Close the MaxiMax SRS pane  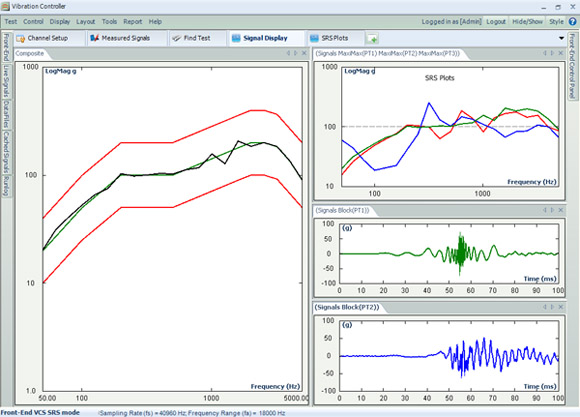point(561,53)
